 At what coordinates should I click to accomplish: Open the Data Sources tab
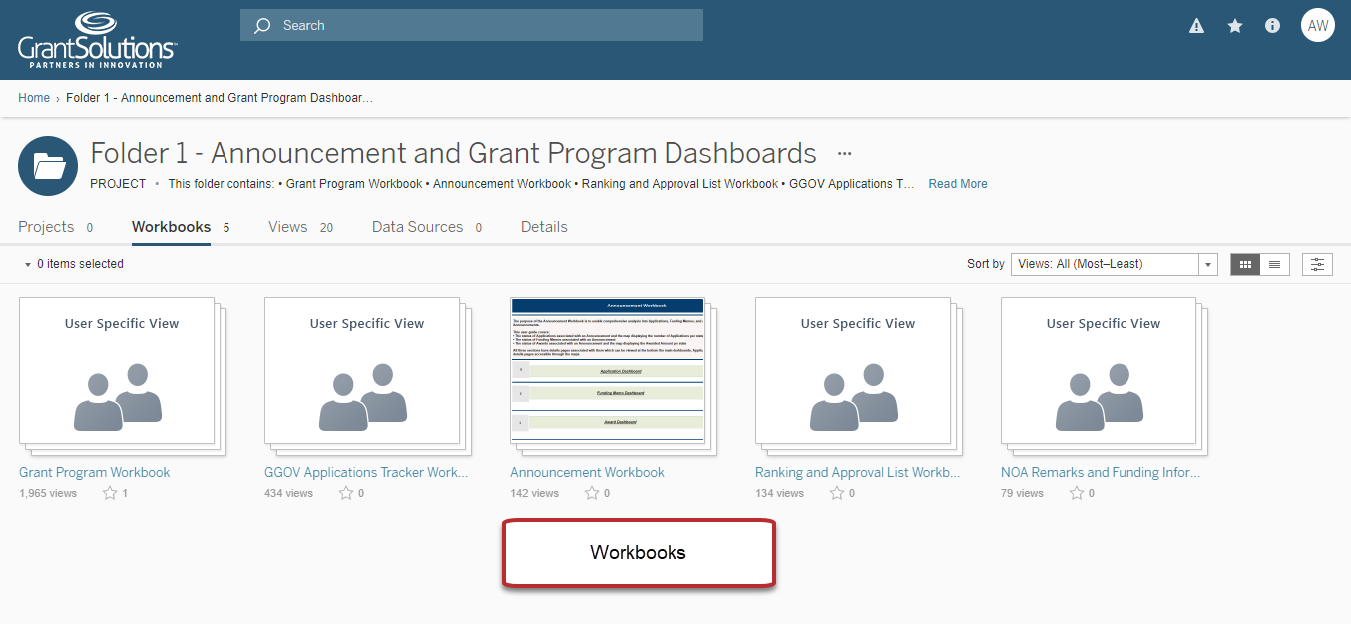(417, 227)
